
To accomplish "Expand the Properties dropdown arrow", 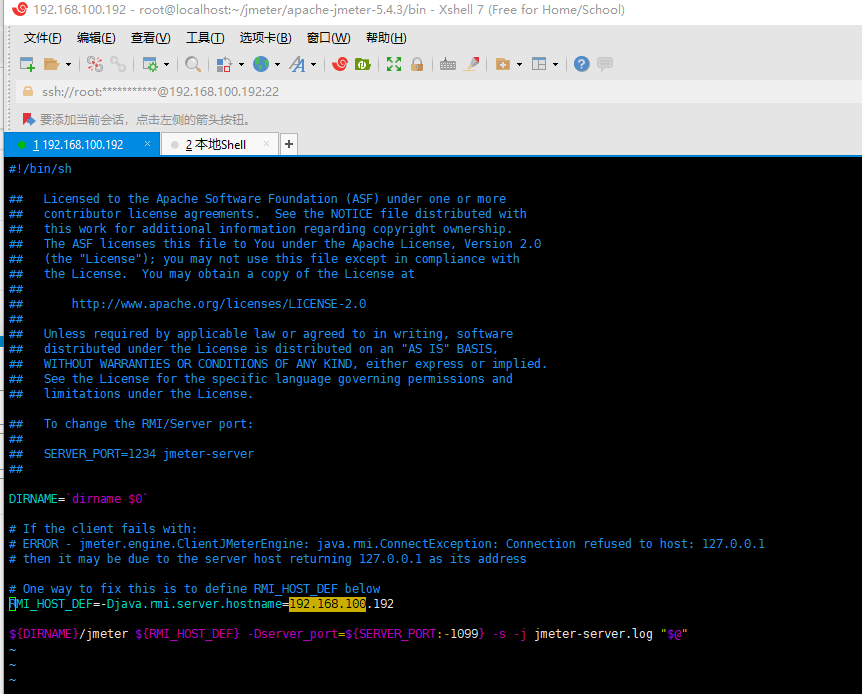I will click(x=166, y=65).
